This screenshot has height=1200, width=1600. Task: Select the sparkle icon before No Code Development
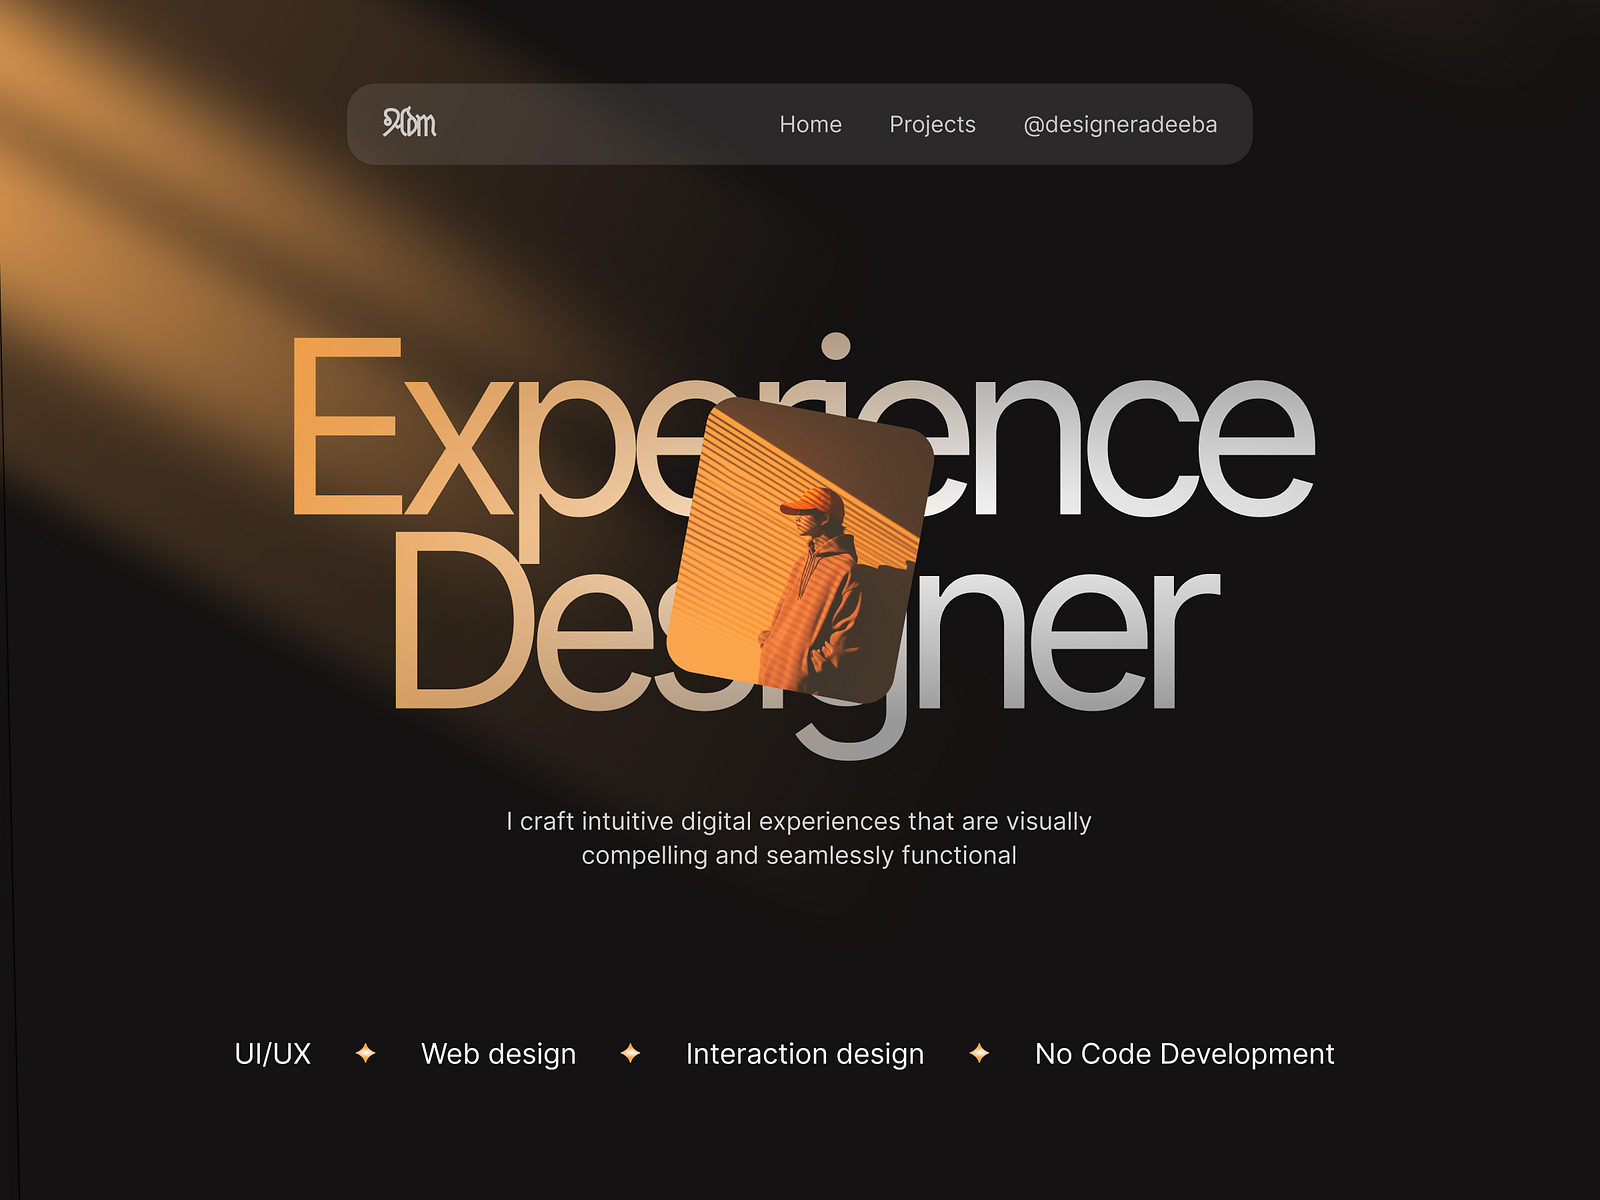tap(979, 1053)
